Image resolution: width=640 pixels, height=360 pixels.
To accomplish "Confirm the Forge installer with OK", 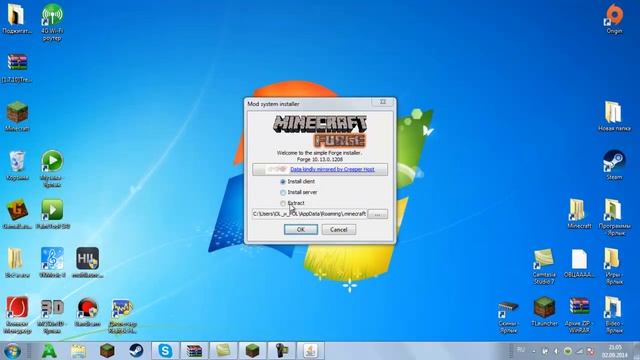I will click(301, 229).
